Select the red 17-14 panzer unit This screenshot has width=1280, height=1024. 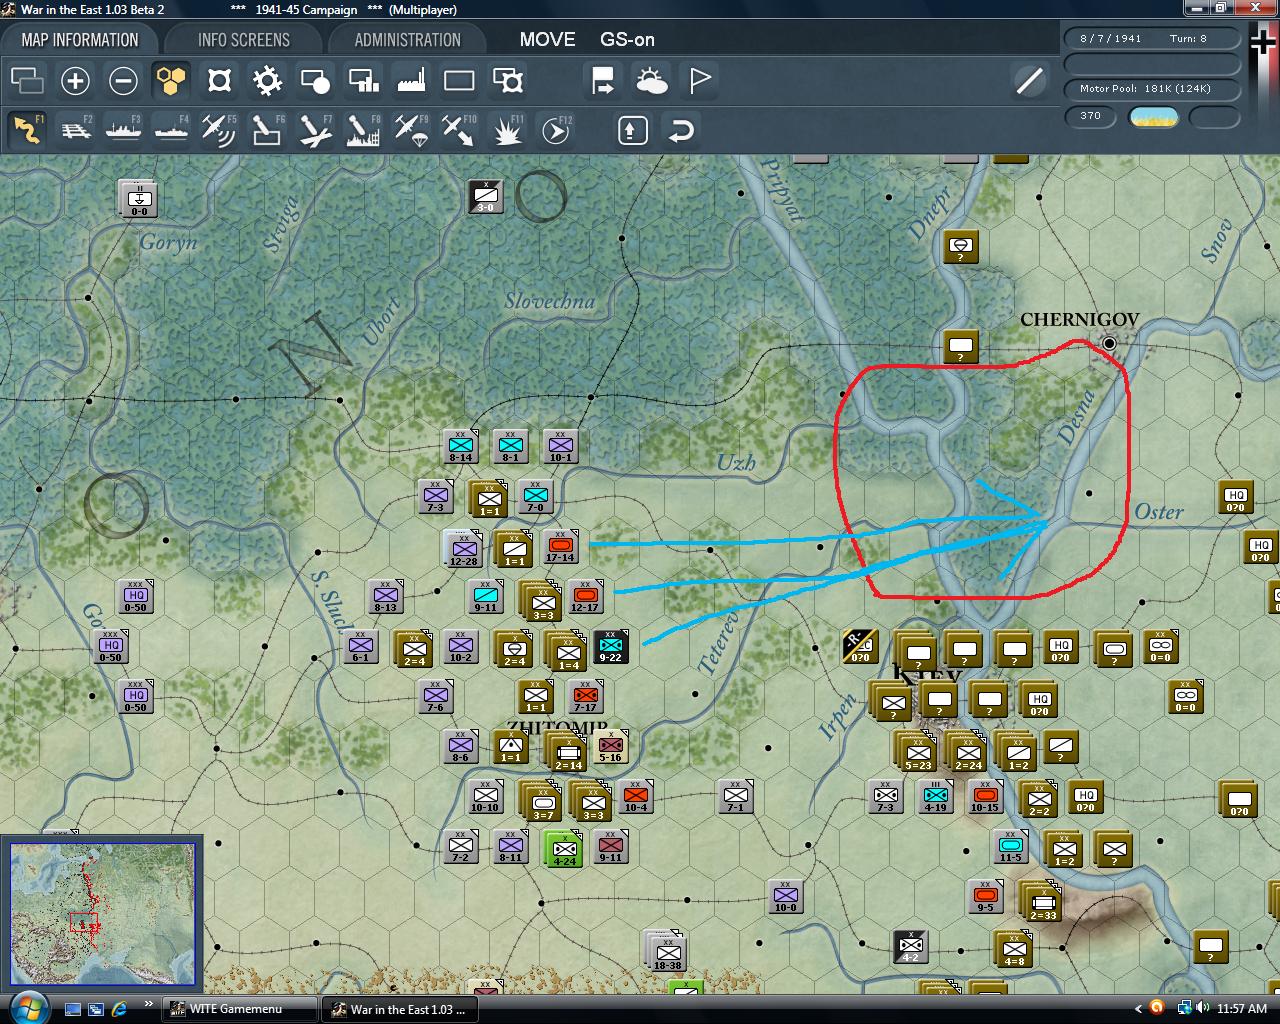point(561,546)
